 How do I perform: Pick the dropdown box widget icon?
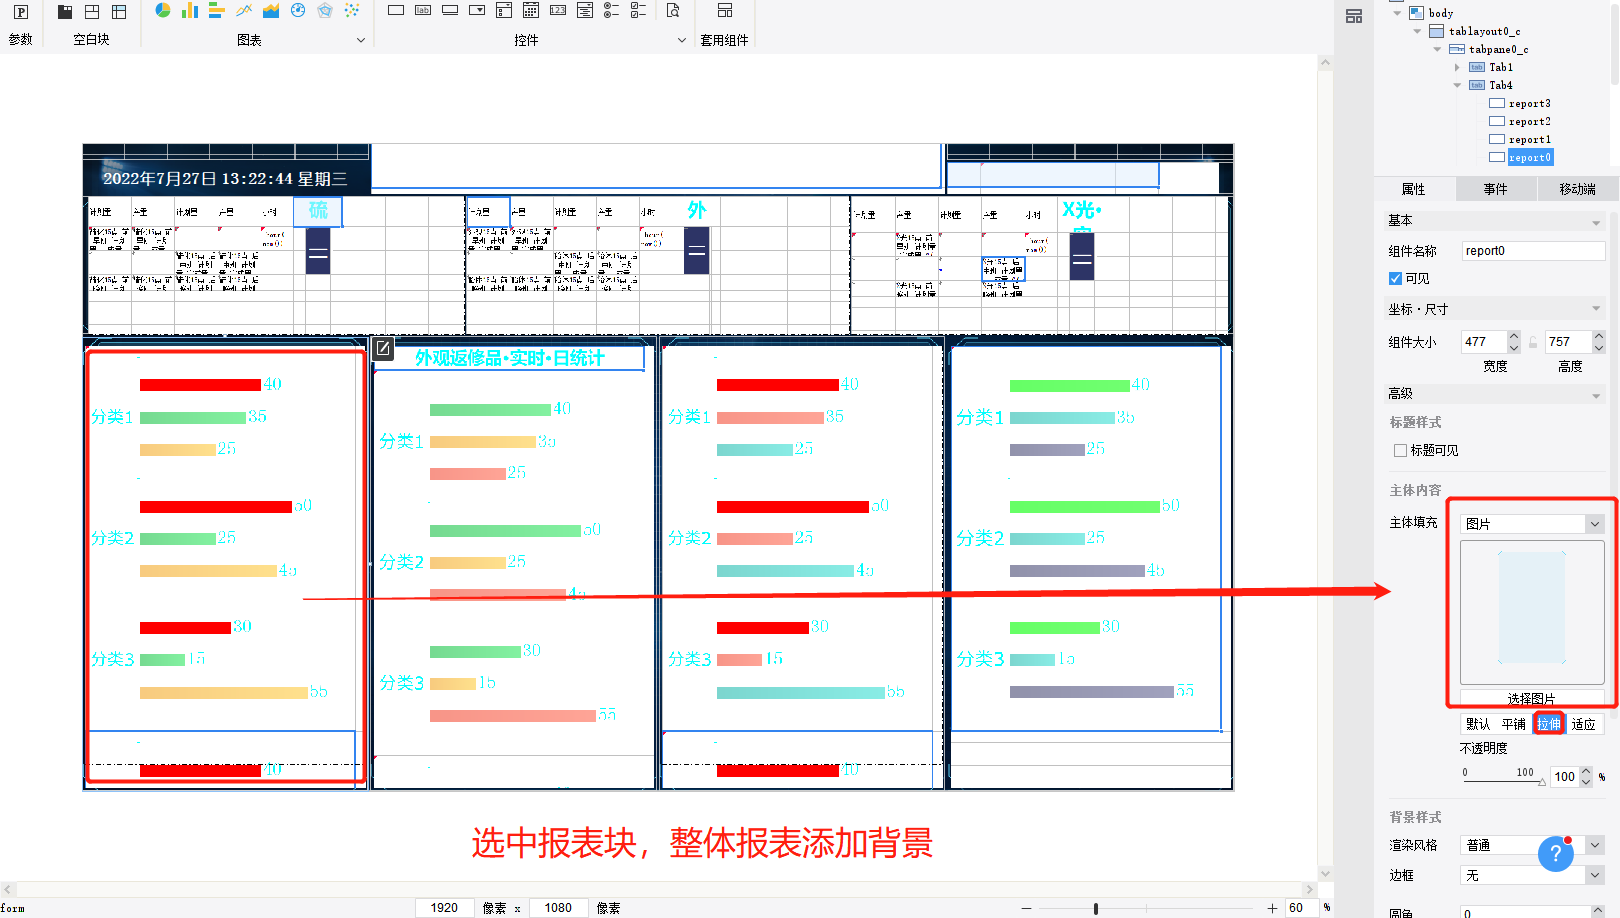click(x=477, y=10)
